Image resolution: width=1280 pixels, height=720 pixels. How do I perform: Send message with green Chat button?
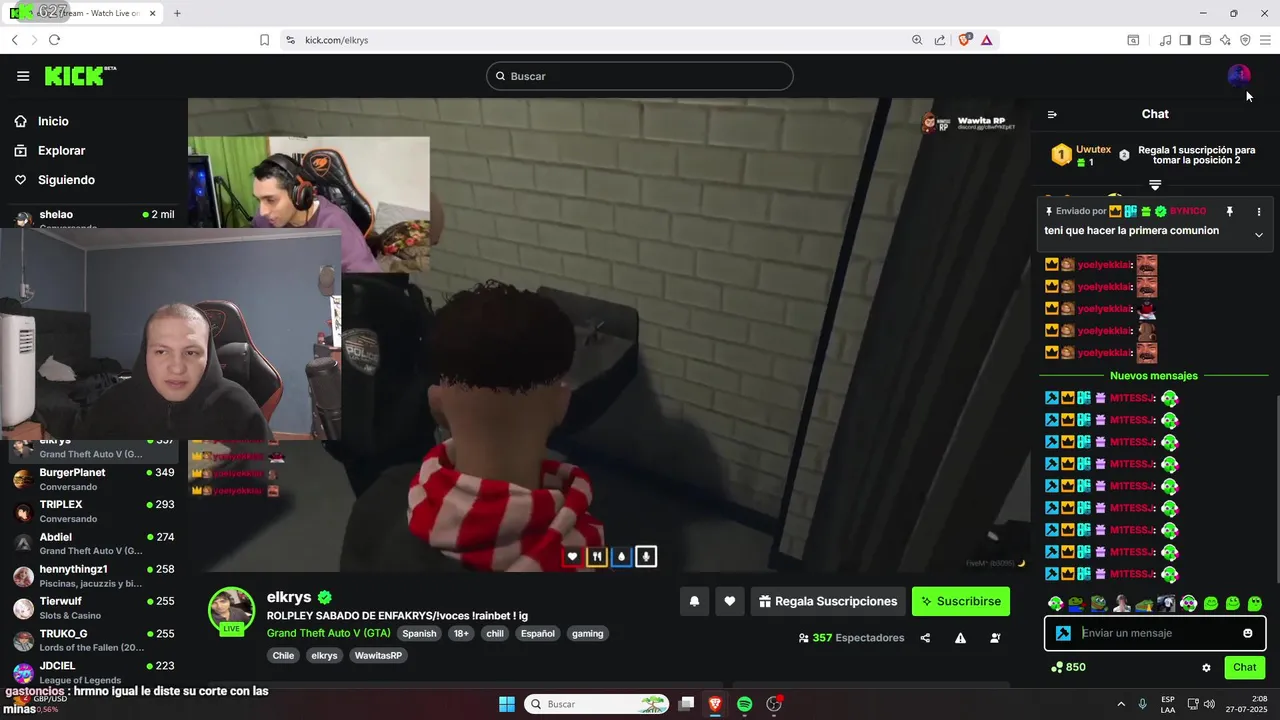[1244, 667]
